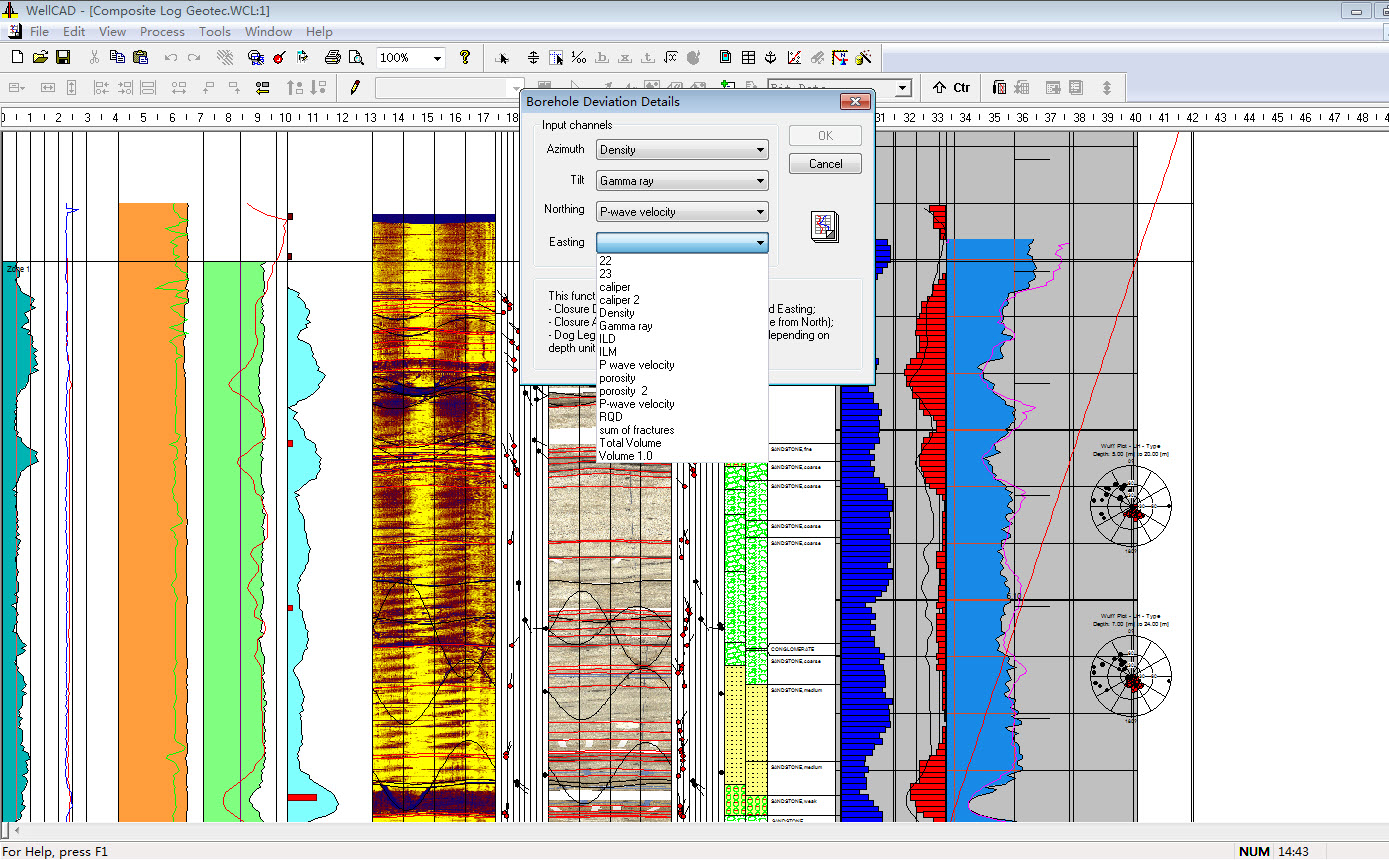Image resolution: width=1389 pixels, height=860 pixels.
Task: Close the Borehole Deviation Details dialog
Action: pyautogui.click(x=854, y=102)
